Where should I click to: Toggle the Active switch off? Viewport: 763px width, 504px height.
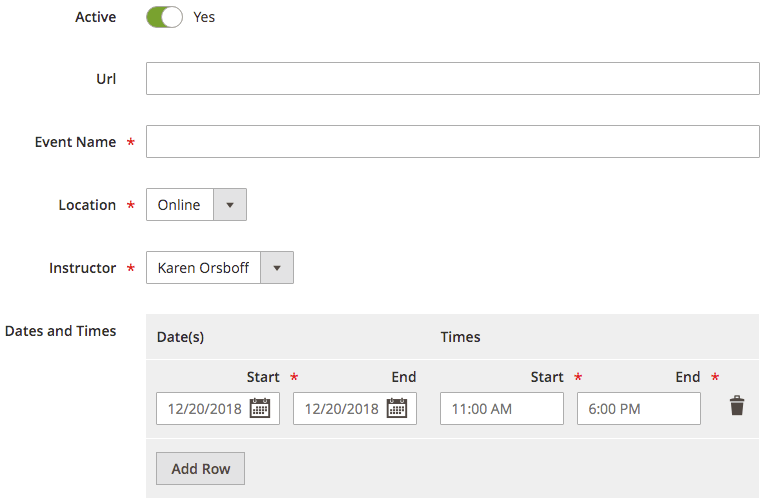coord(164,17)
